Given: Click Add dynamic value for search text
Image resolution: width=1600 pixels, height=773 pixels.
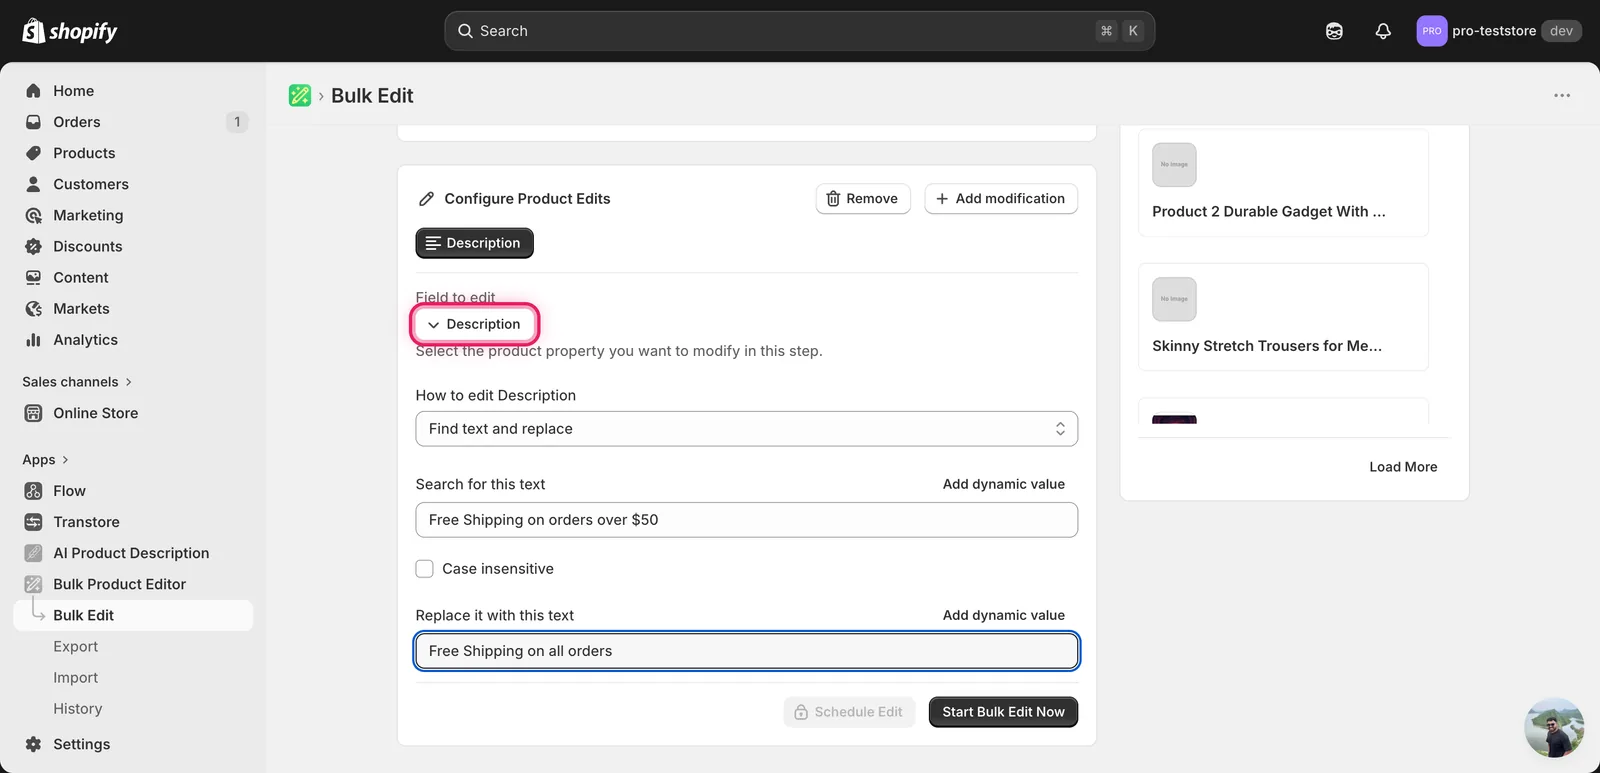Looking at the screenshot, I should coord(1004,484).
